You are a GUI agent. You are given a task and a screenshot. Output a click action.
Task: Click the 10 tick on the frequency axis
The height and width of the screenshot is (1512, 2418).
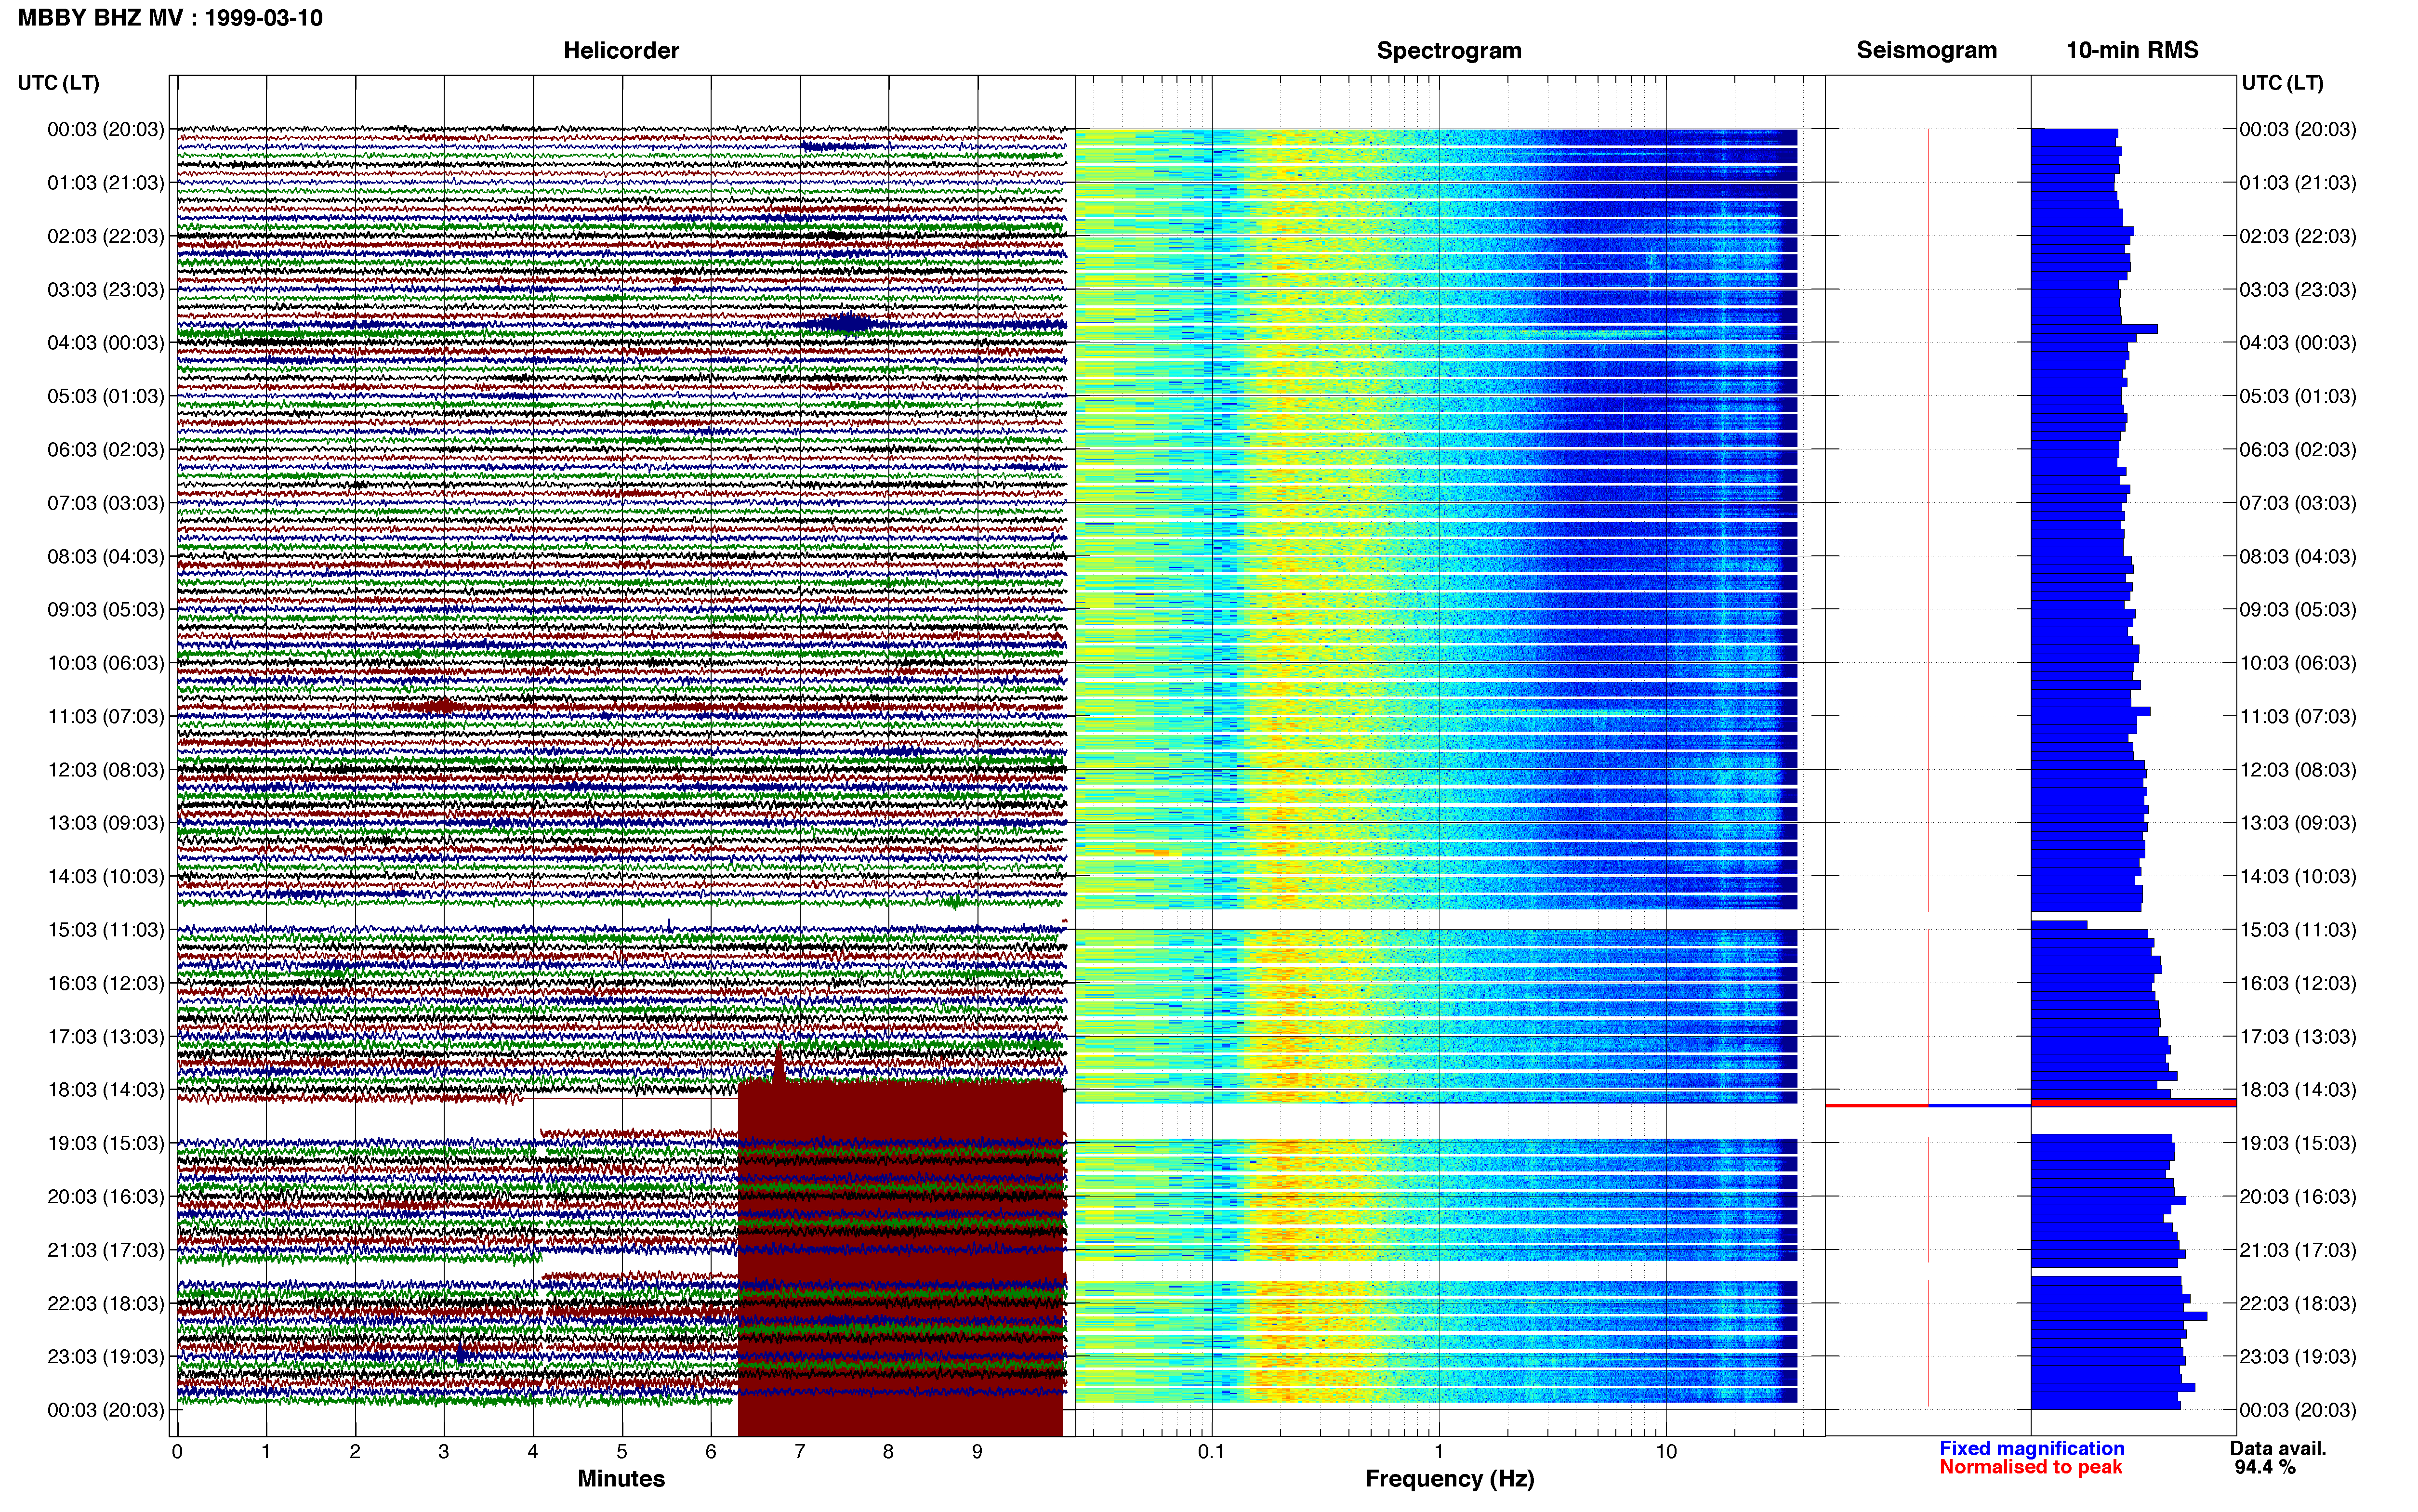click(1666, 1452)
